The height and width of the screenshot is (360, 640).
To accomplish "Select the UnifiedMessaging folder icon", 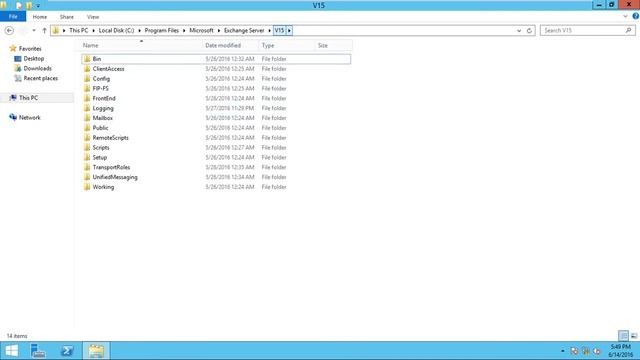I will click(87, 177).
